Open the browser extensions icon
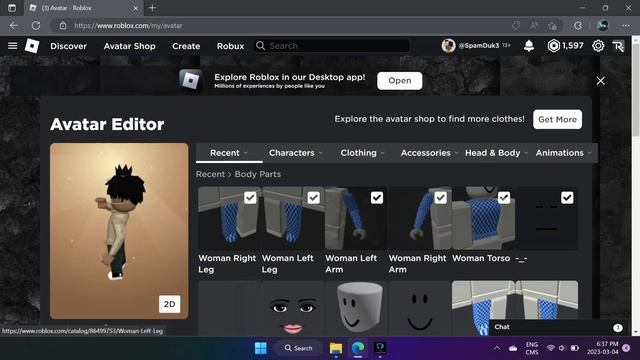The height and width of the screenshot is (360, 640). point(578,25)
